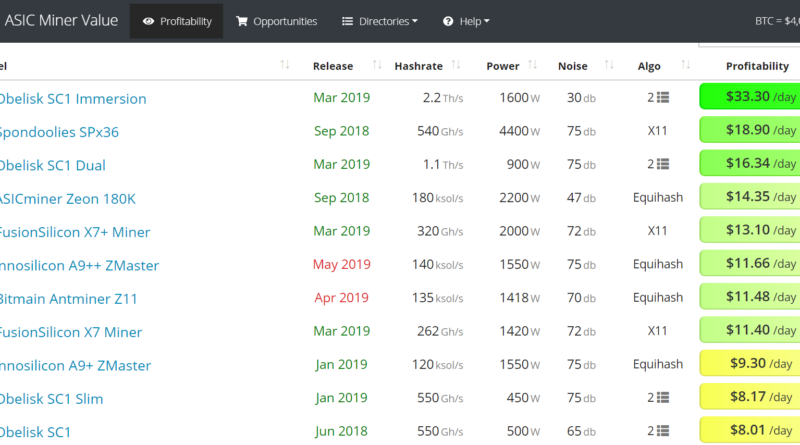
Task: Sort table by Hashrate column arrows
Action: click(x=456, y=65)
